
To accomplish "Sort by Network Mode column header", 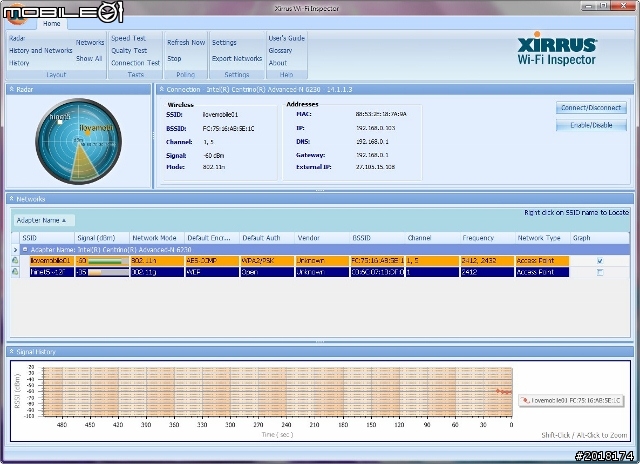I will (157, 238).
